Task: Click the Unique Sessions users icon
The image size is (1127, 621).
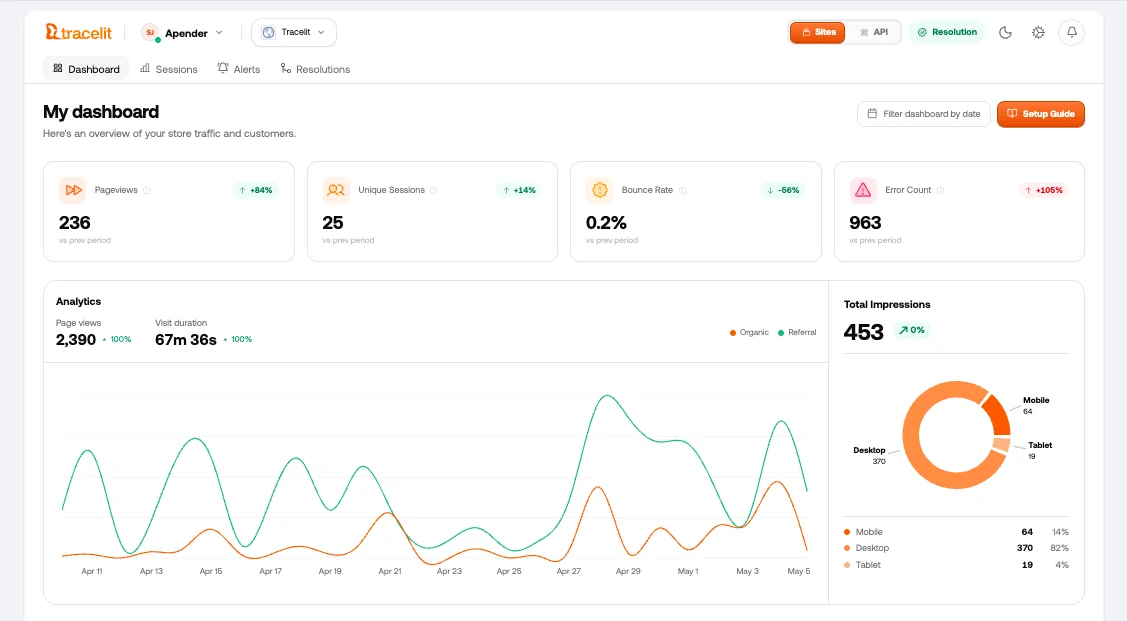Action: 336,190
